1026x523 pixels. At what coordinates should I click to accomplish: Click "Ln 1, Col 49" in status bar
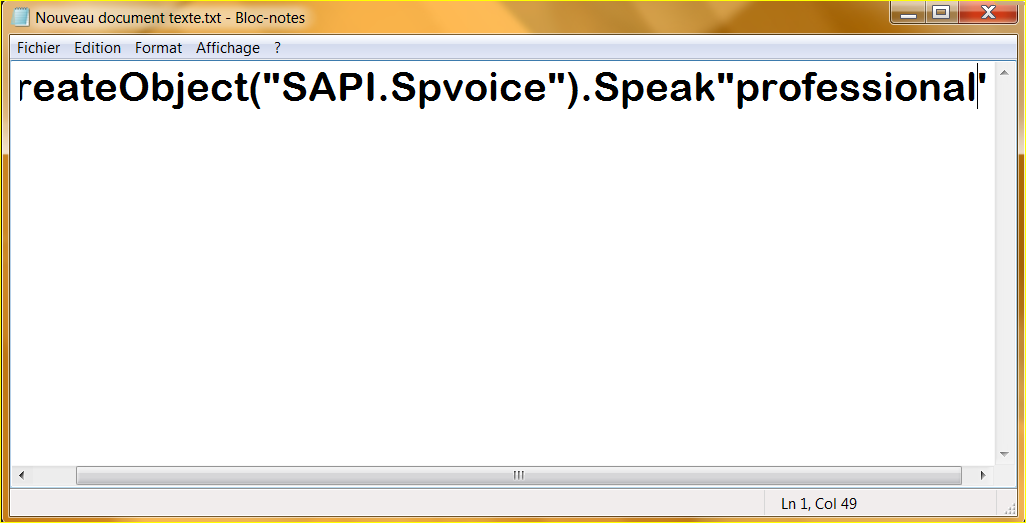[819, 503]
